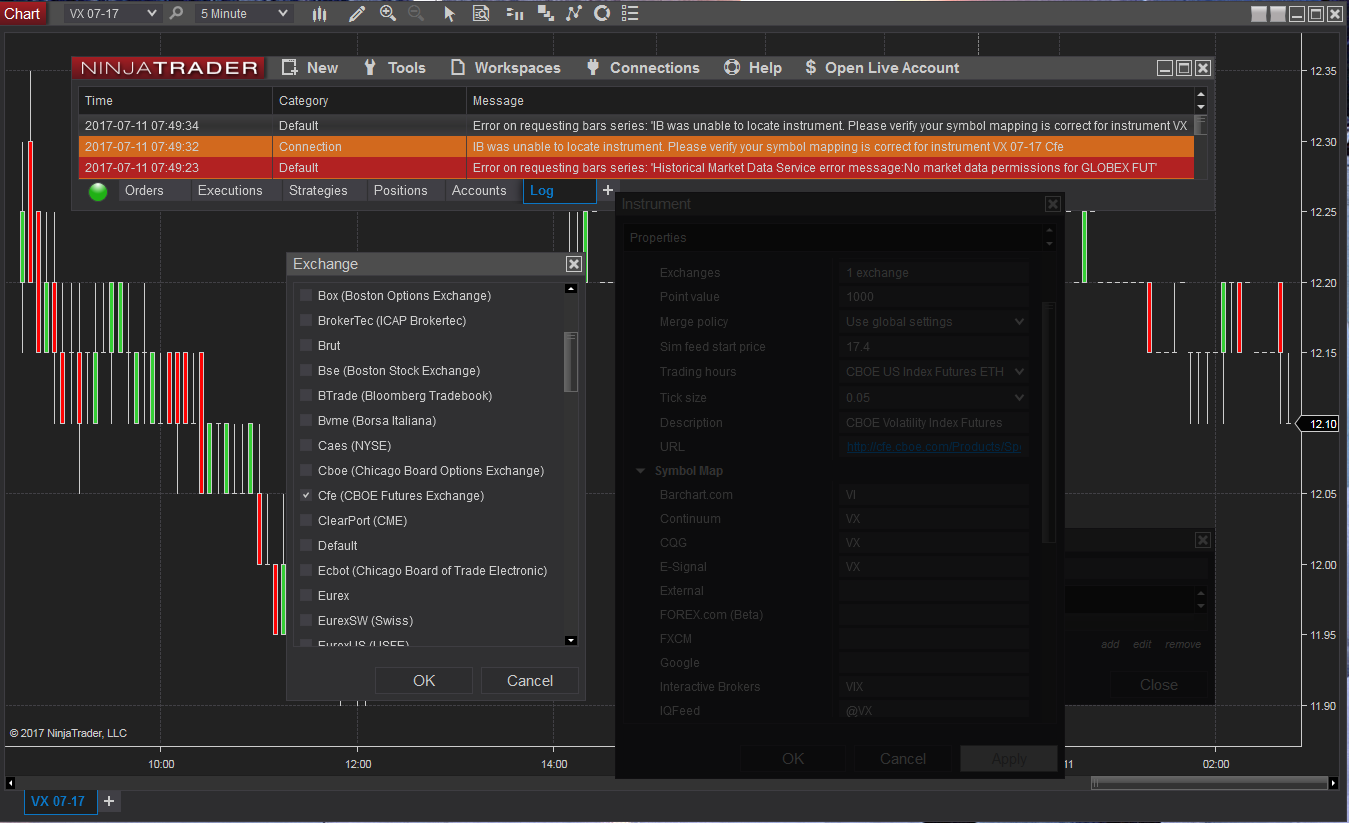Screen dimensions: 1349x823
Task: Enable Ecbot (Chicago Board of Trade Electronic)
Action: (x=307, y=571)
